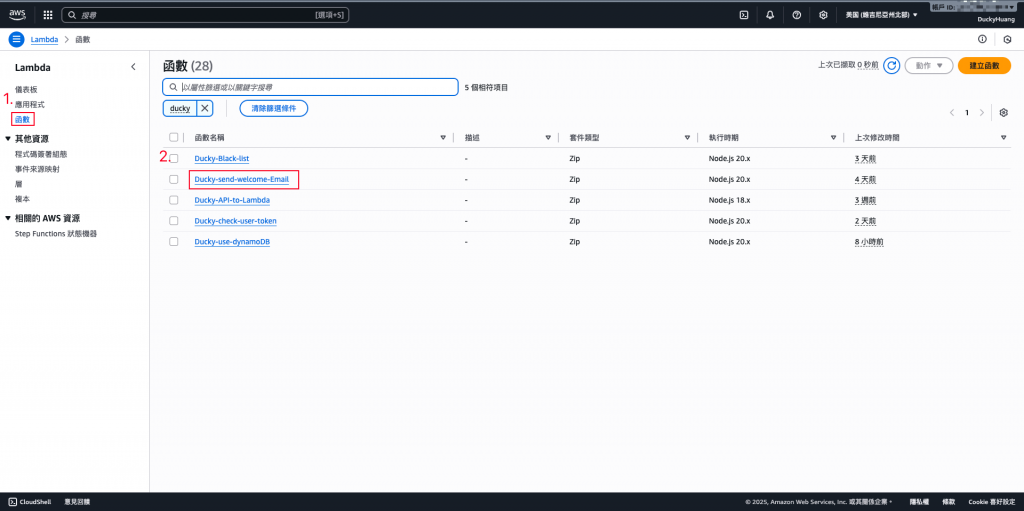This screenshot has height=511, width=1024.
Task: Sort by 上次修改時間 column arrow
Action: point(1004,138)
